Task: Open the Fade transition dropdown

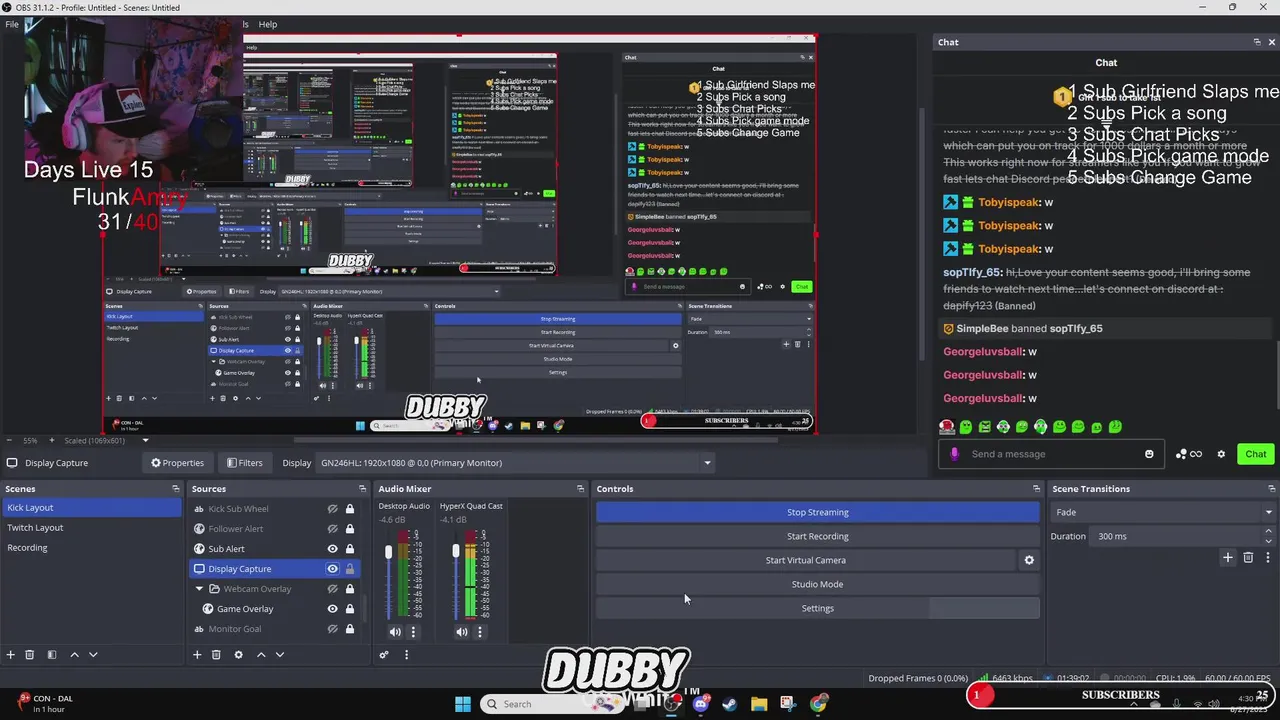Action: (x=1164, y=512)
